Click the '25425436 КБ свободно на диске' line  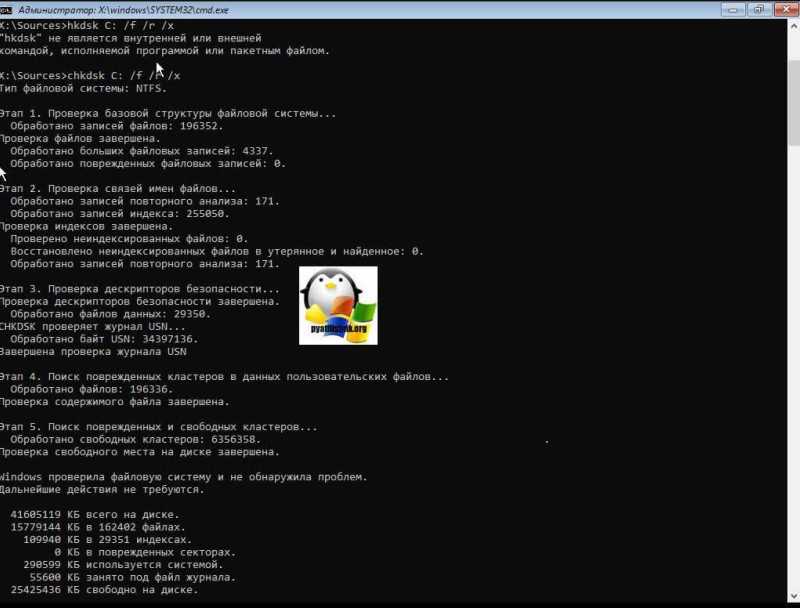[x=104, y=590]
